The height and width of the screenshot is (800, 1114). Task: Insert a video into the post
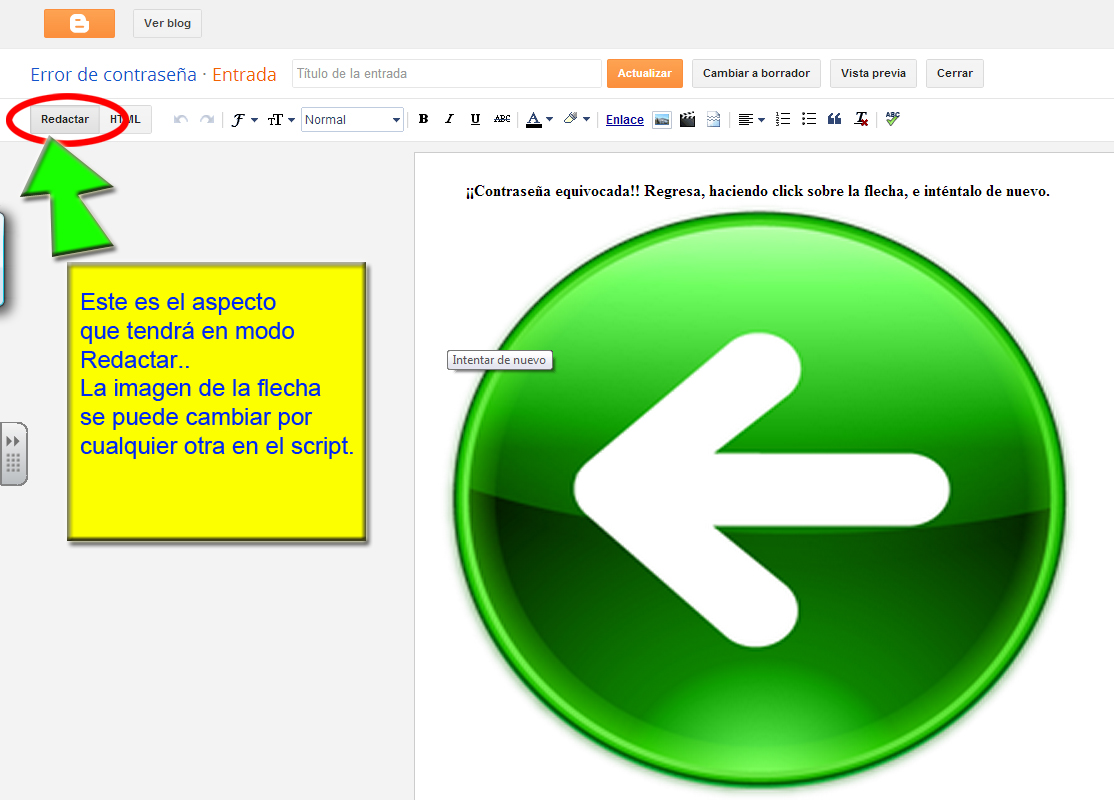tap(687, 119)
